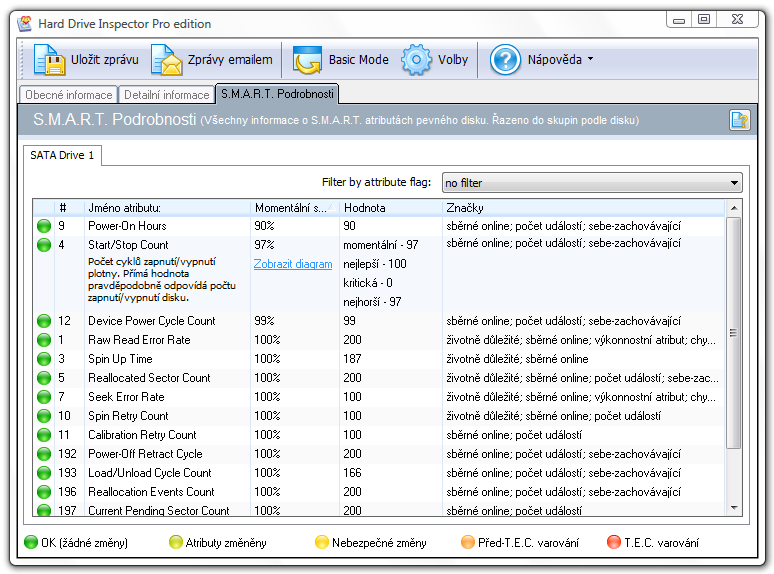Select Reallocated Sector Count row
774x574 pixels.
tap(379, 378)
